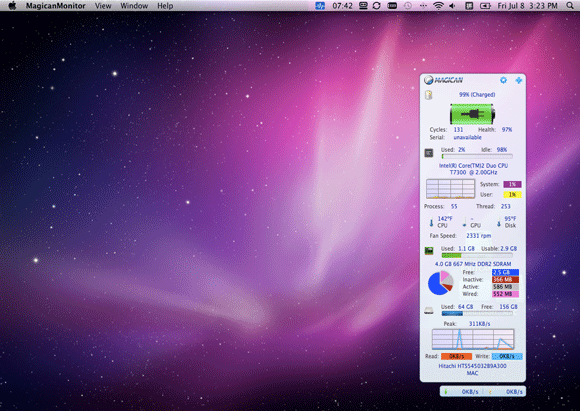
Task: Select the hard disk section icon
Action: 429,310
